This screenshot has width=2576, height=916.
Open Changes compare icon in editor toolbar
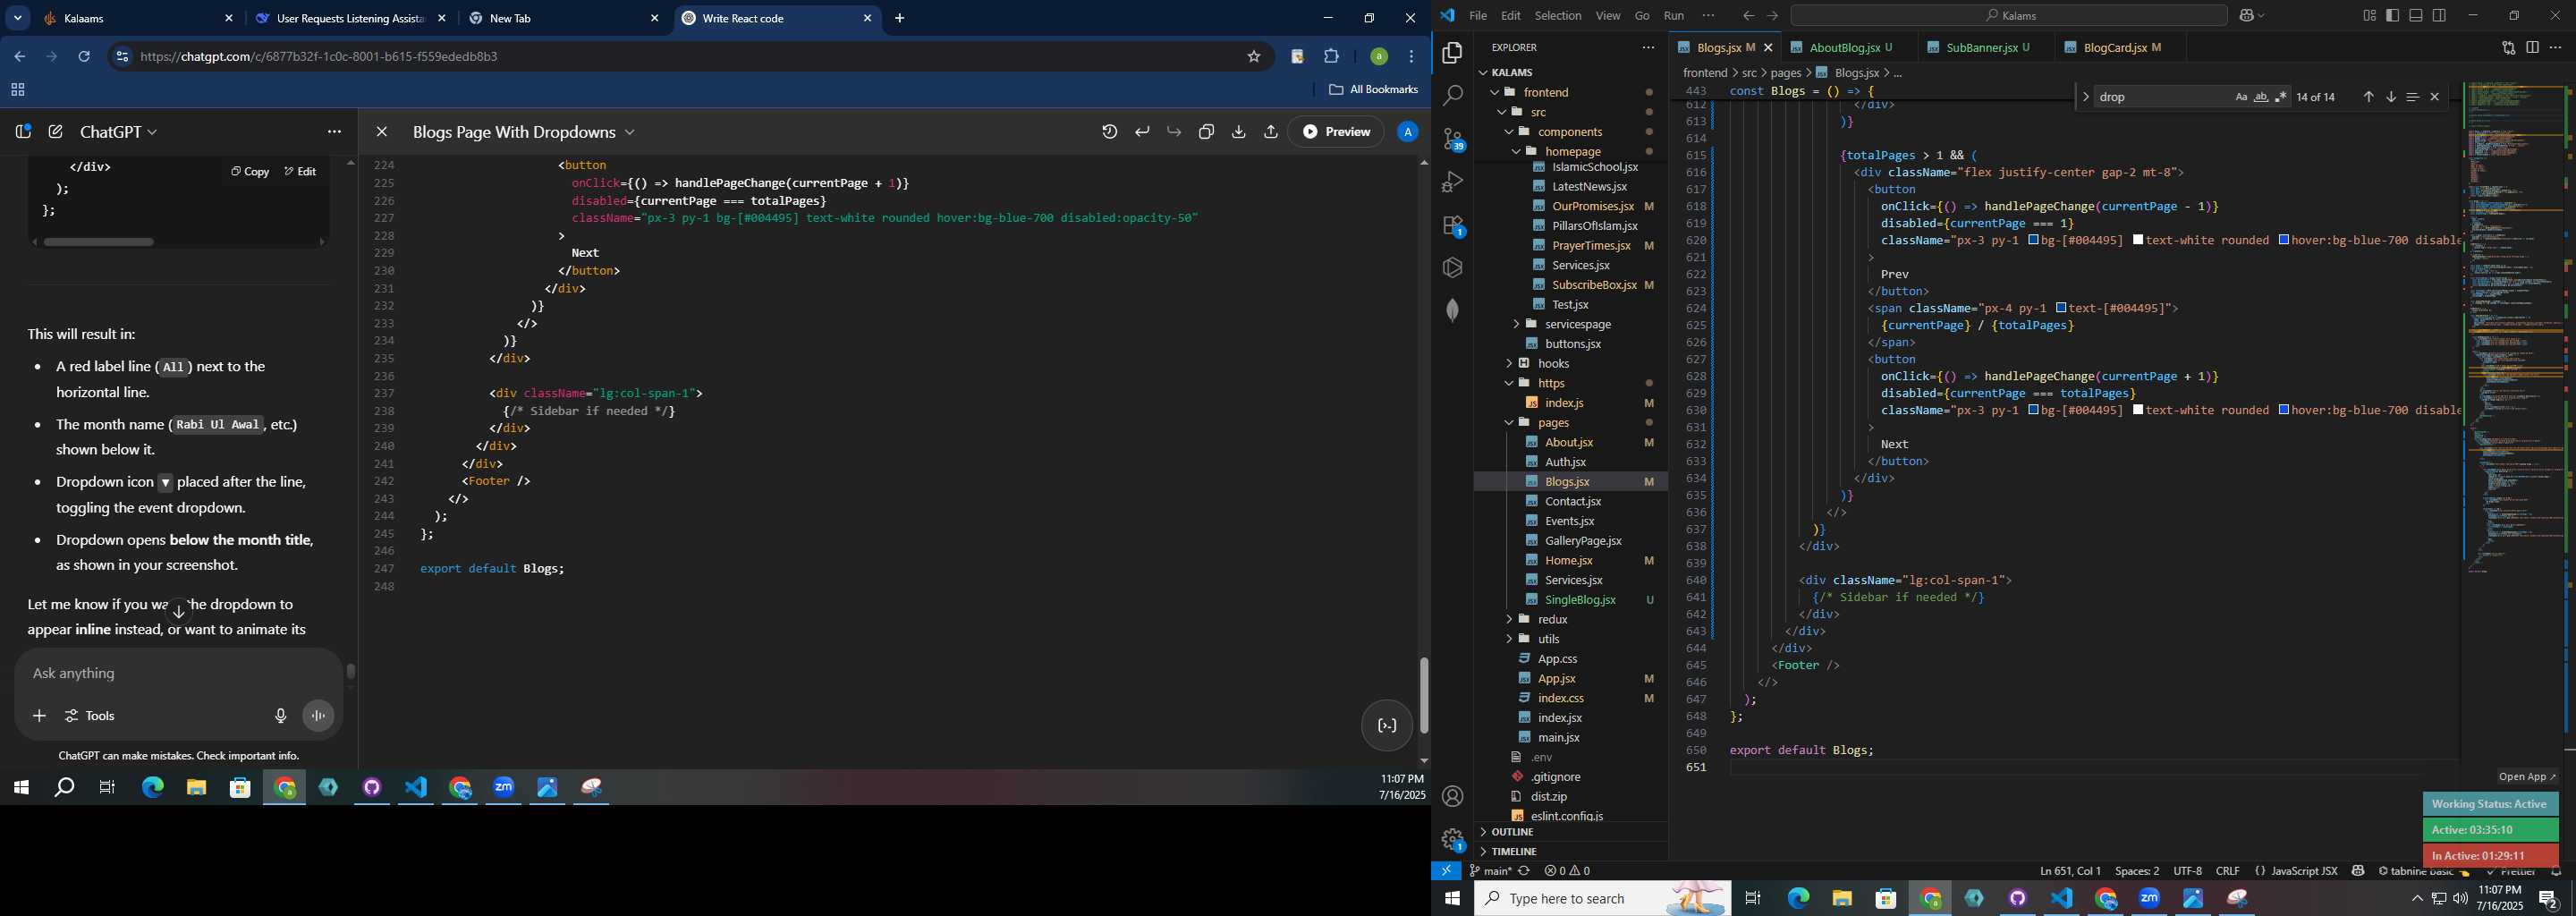pyautogui.click(x=2508, y=48)
